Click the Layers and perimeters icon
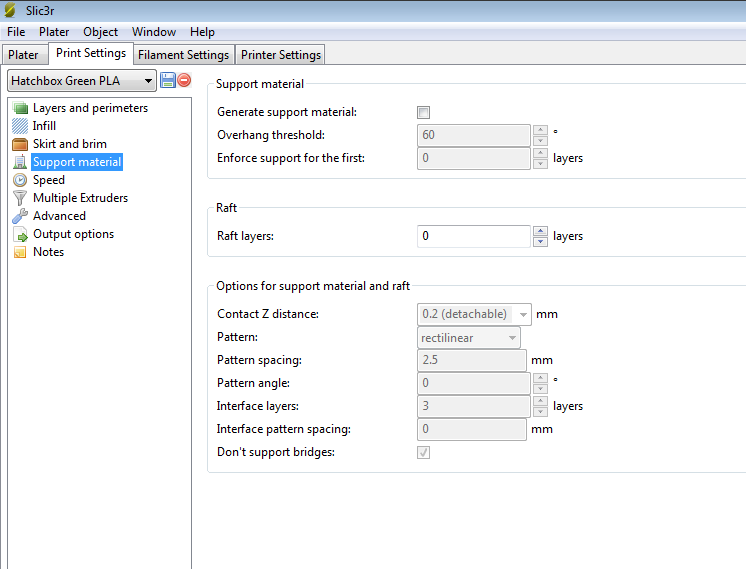The width and height of the screenshot is (746, 569). pyautogui.click(x=20, y=108)
